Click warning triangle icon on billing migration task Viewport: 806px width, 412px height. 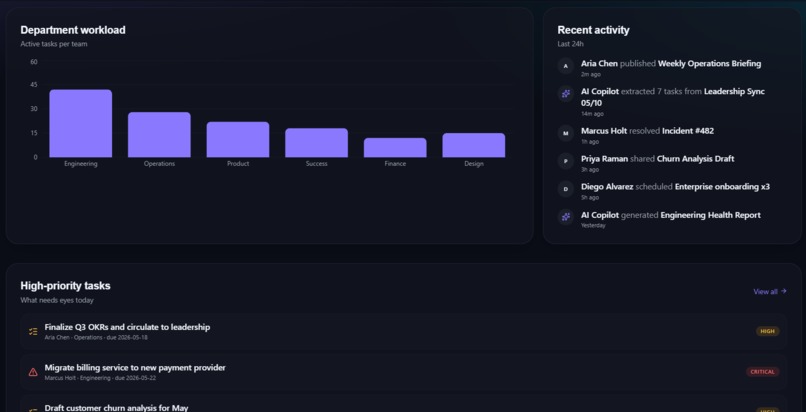33,372
